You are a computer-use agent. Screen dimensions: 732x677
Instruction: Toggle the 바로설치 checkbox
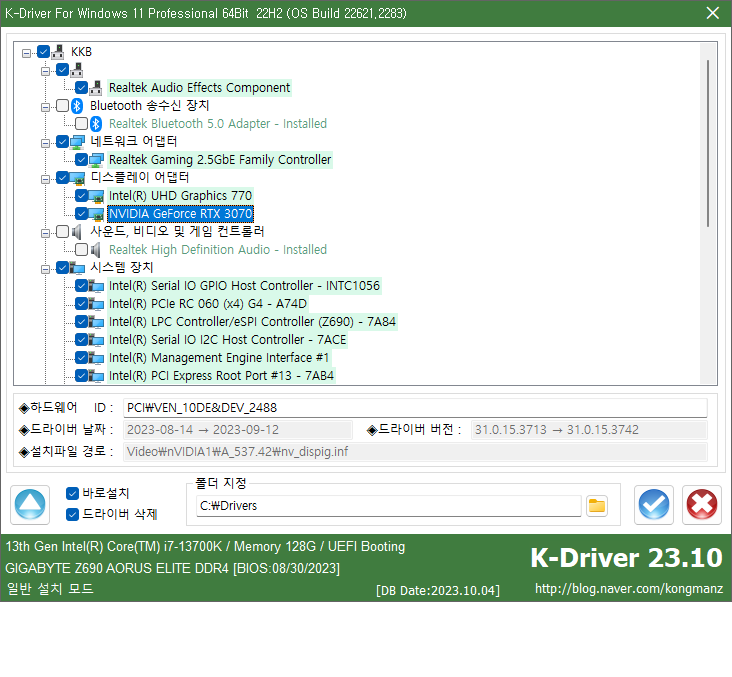(x=72, y=493)
